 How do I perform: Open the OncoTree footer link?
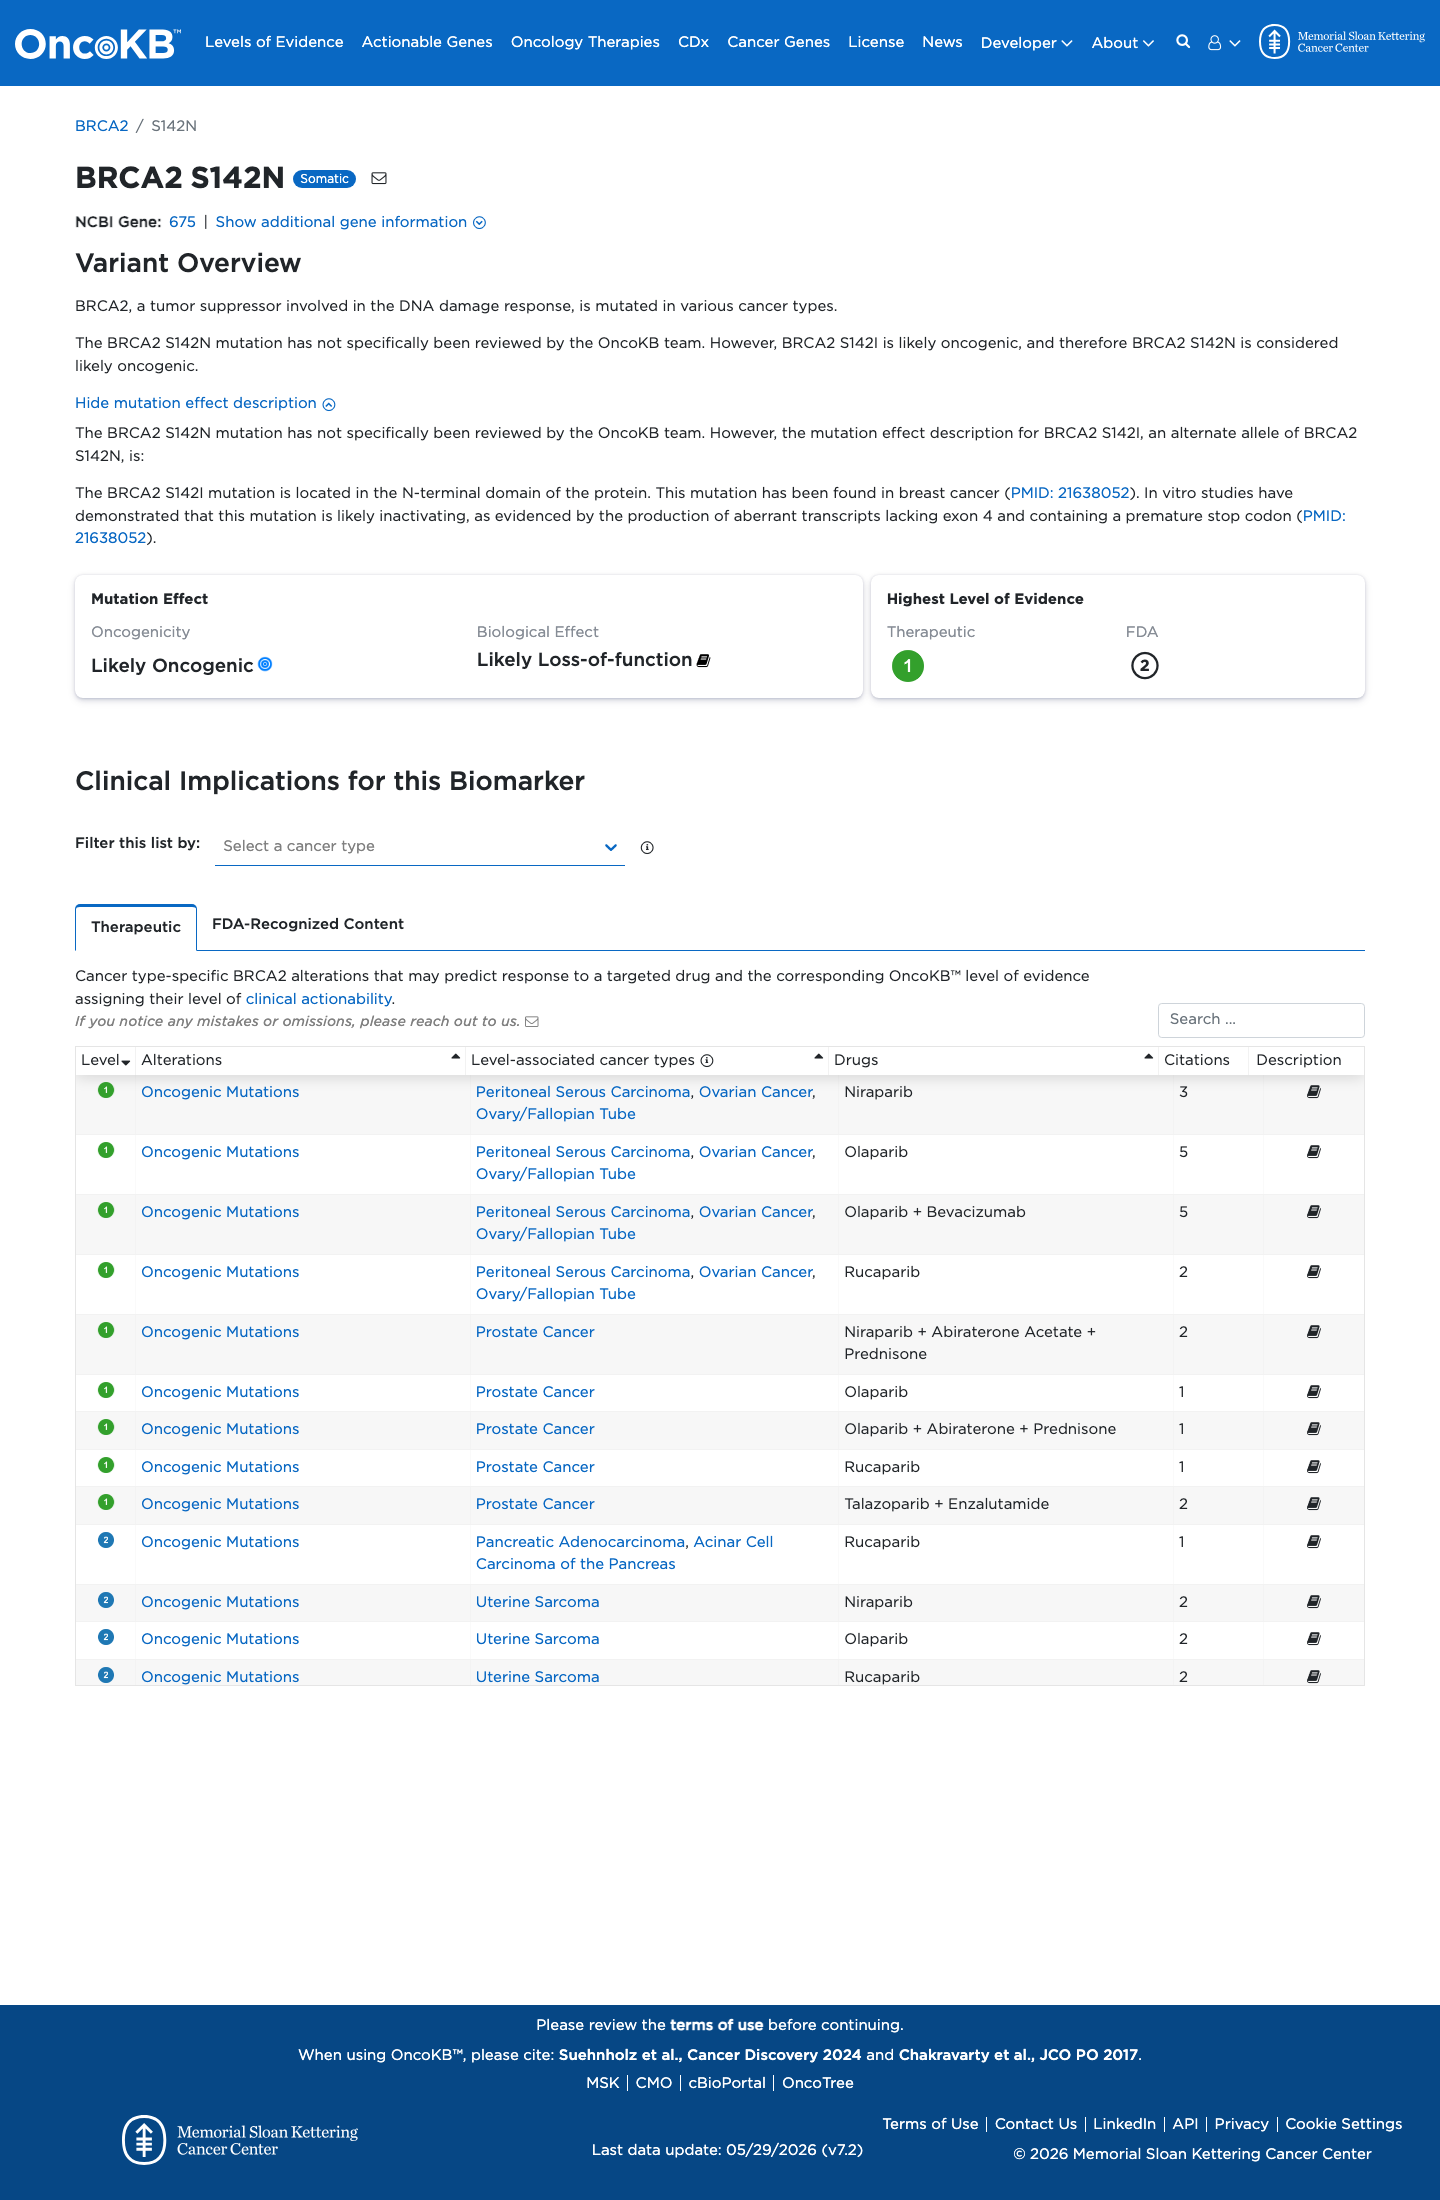tap(818, 2083)
